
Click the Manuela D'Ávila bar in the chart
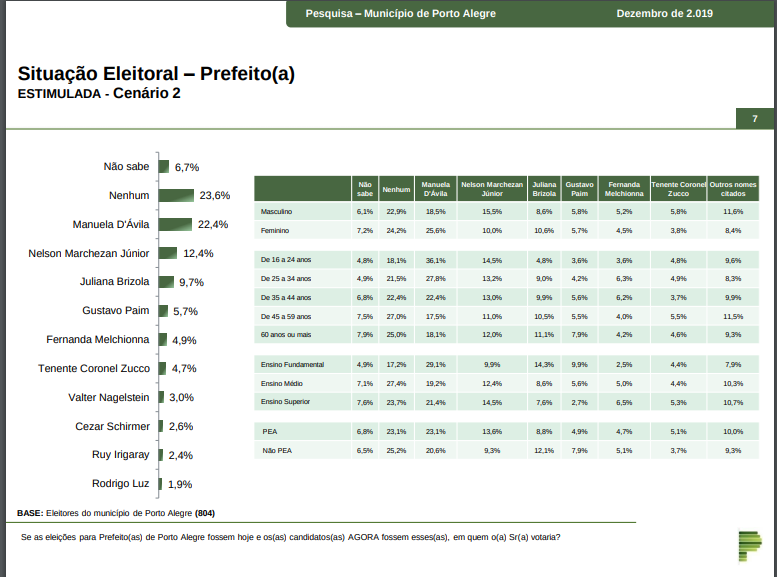pyautogui.click(x=175, y=224)
